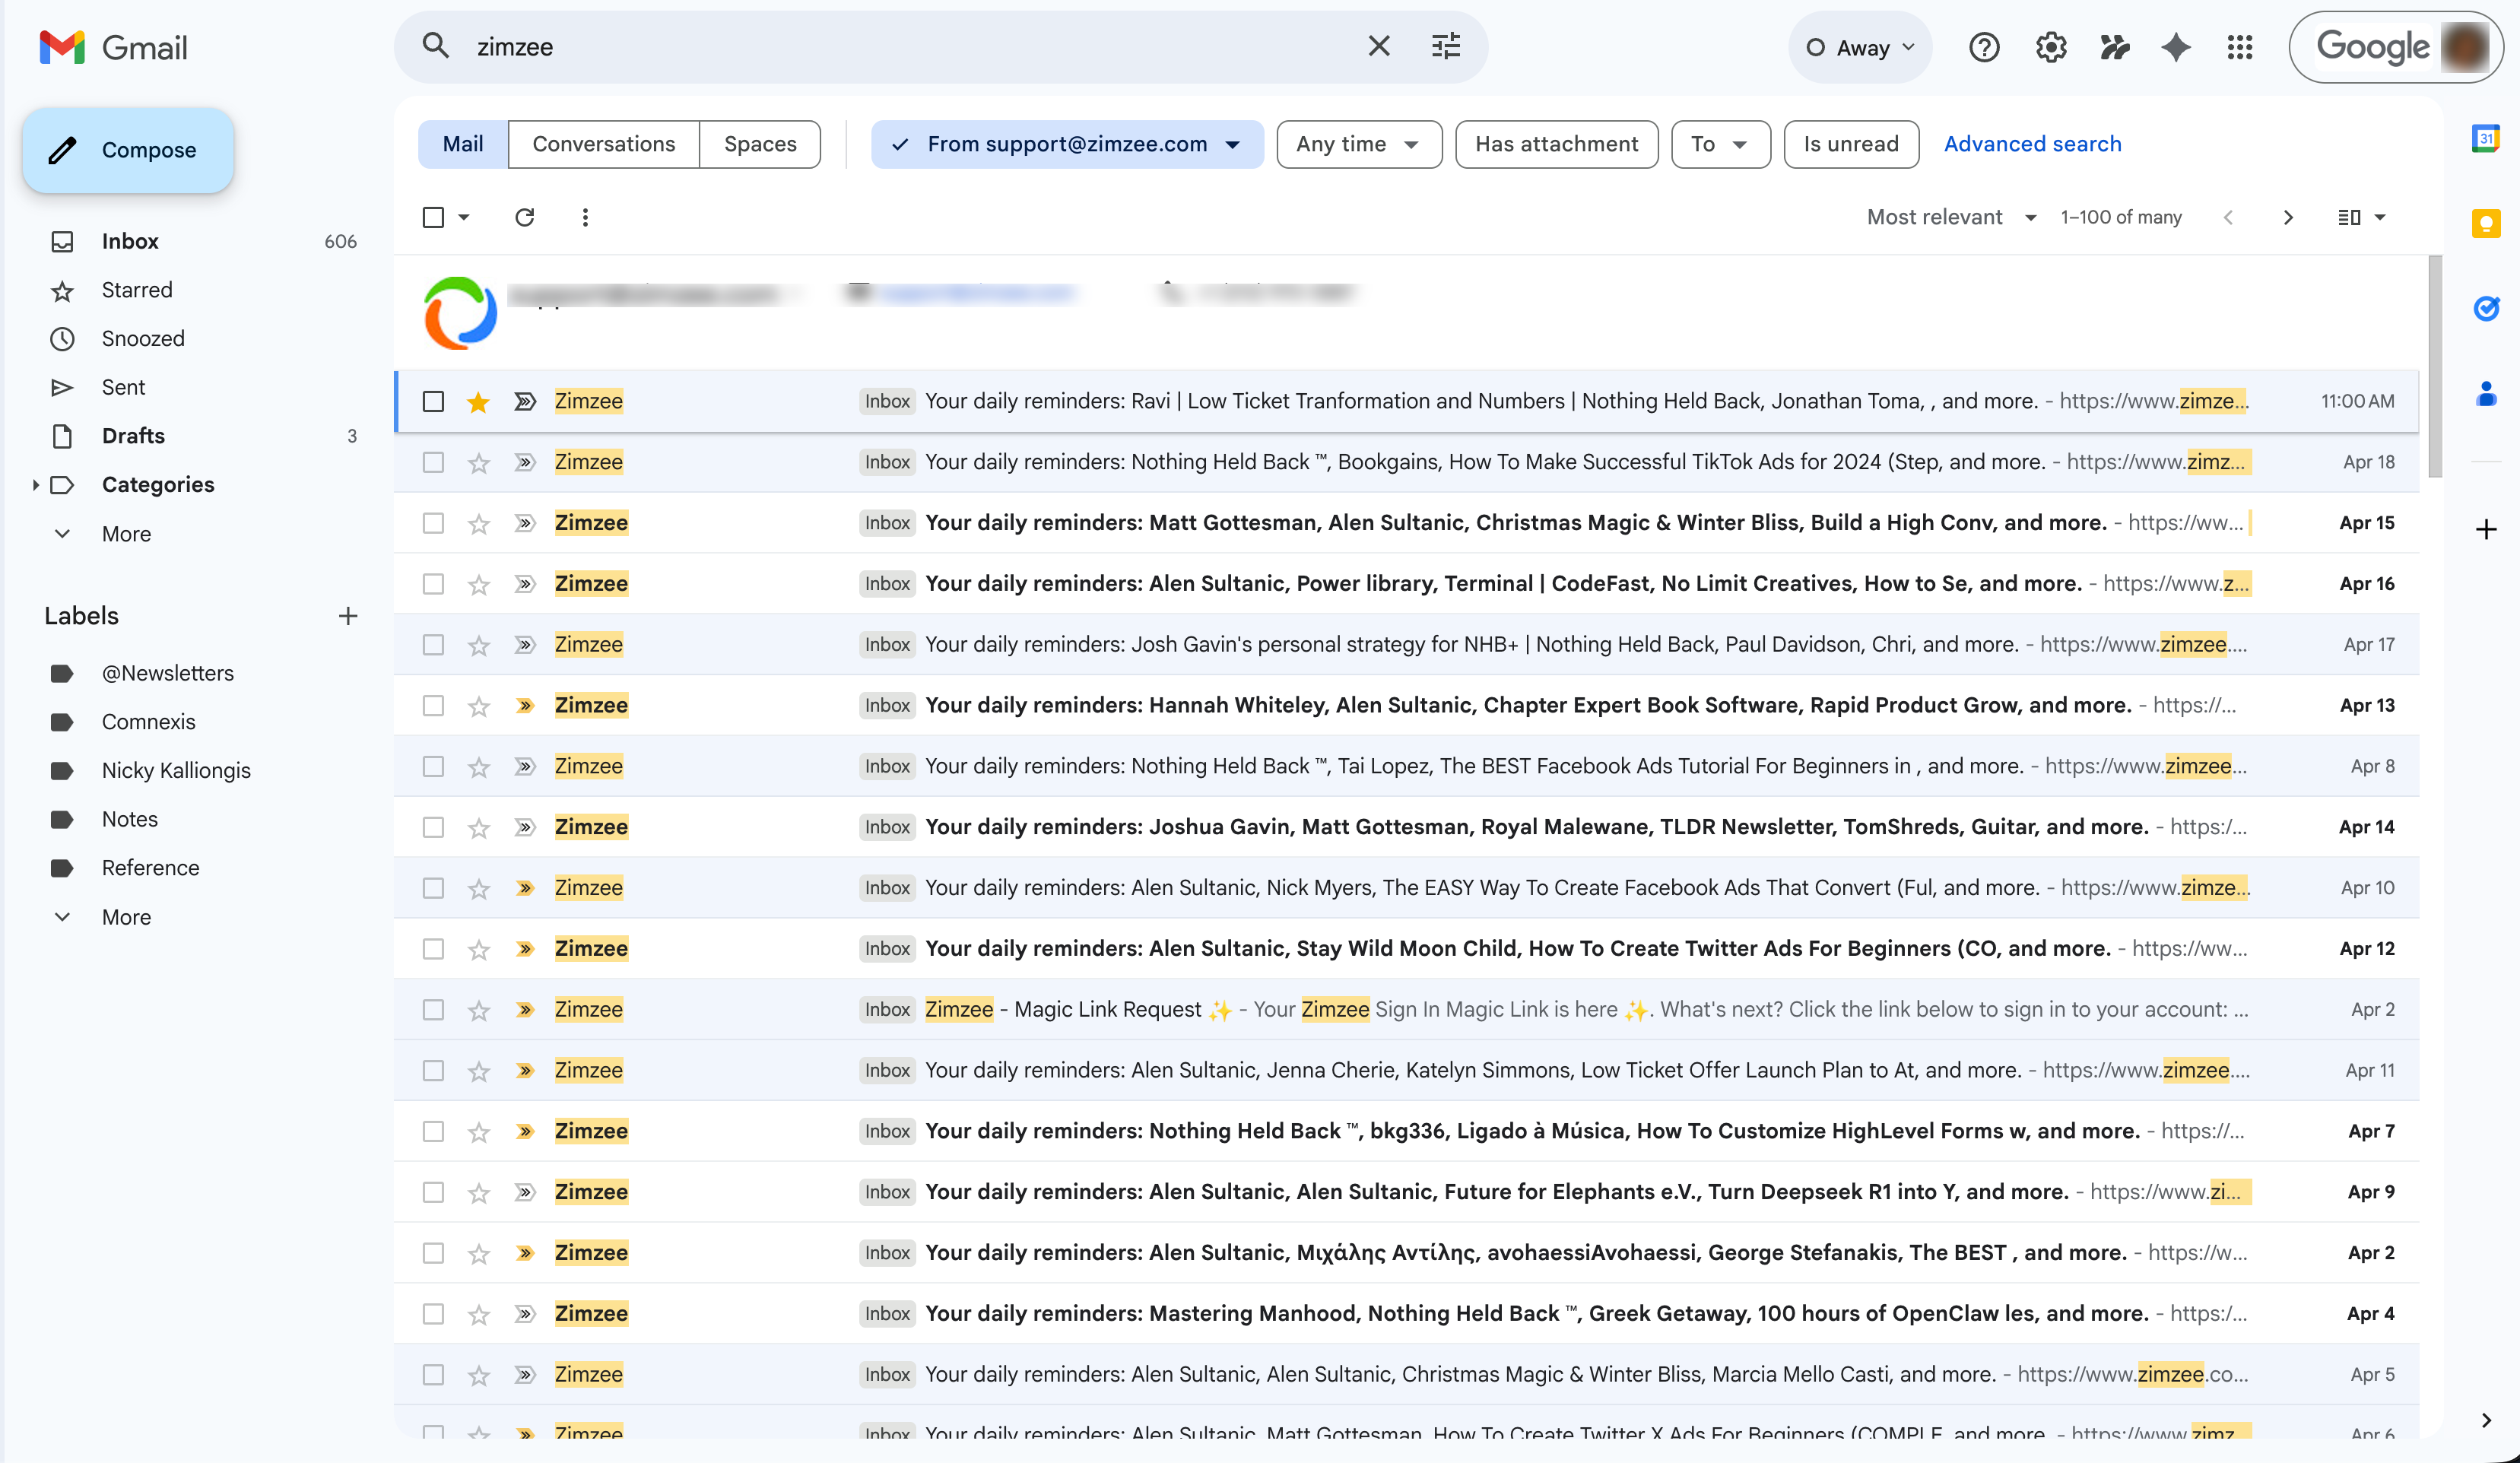Open search filter options icon
The image size is (2520, 1463).
click(1446, 46)
